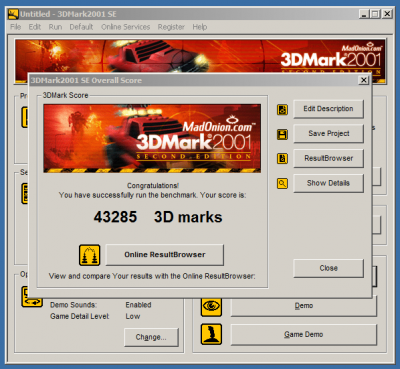The height and width of the screenshot is (369, 400).
Task: Open the File menu
Action: tap(15, 27)
